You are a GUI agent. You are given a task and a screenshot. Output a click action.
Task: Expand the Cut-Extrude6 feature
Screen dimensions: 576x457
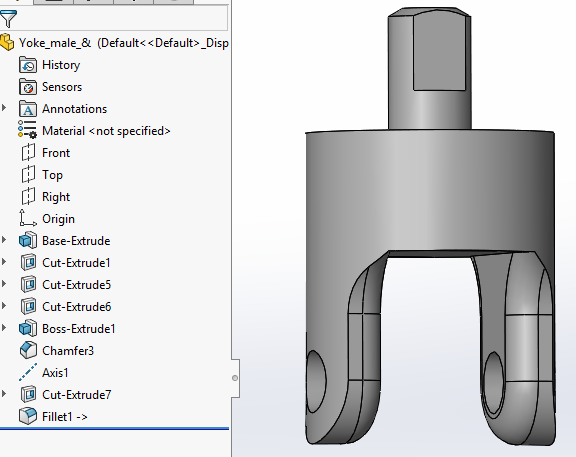point(4,306)
